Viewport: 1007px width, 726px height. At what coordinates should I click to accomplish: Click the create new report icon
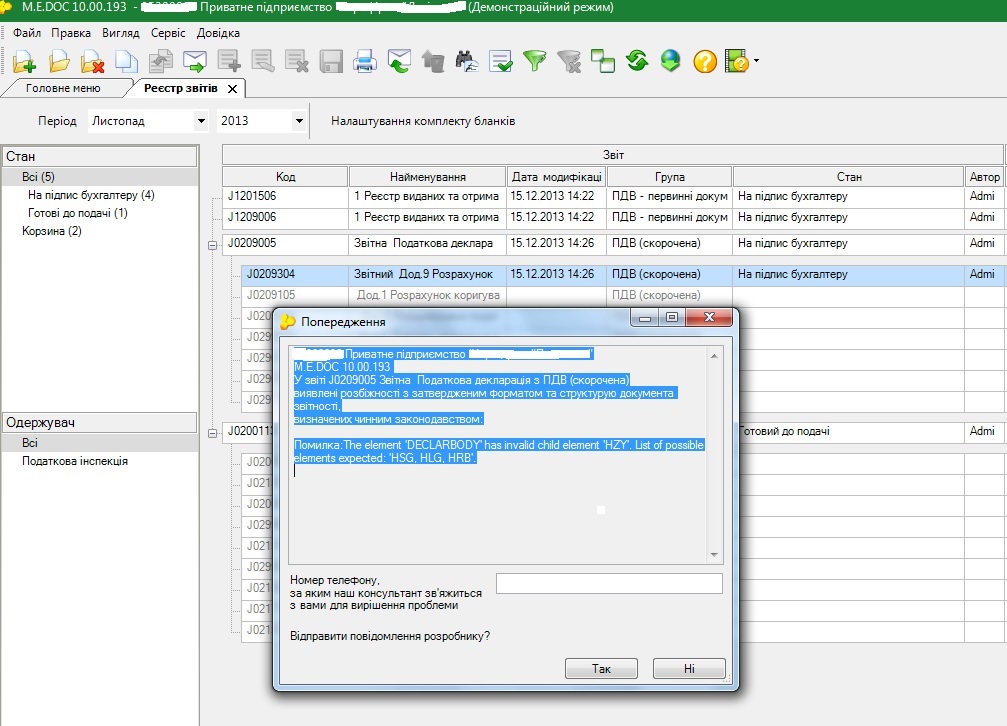24,62
